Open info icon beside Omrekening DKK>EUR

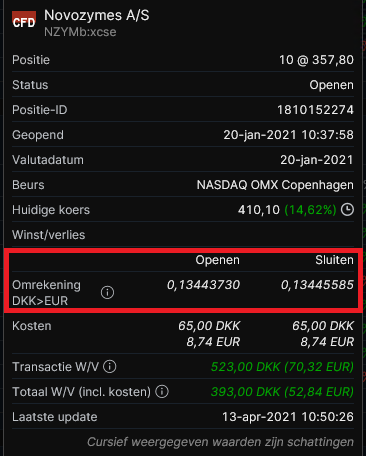click(107, 292)
